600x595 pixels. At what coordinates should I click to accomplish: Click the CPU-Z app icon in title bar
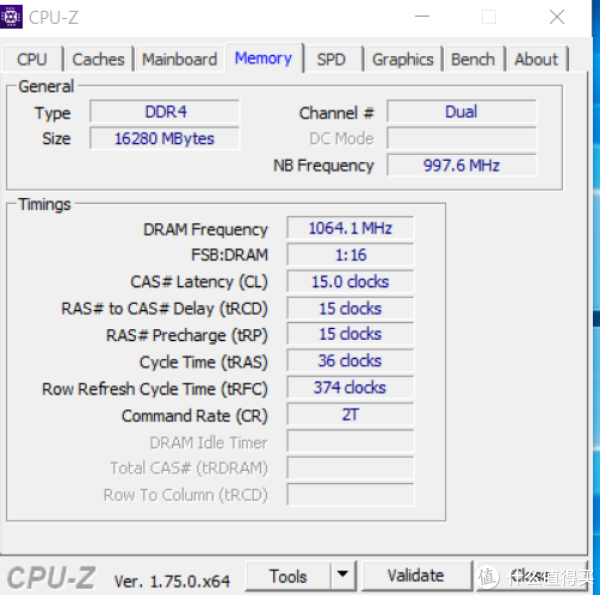[13, 16]
